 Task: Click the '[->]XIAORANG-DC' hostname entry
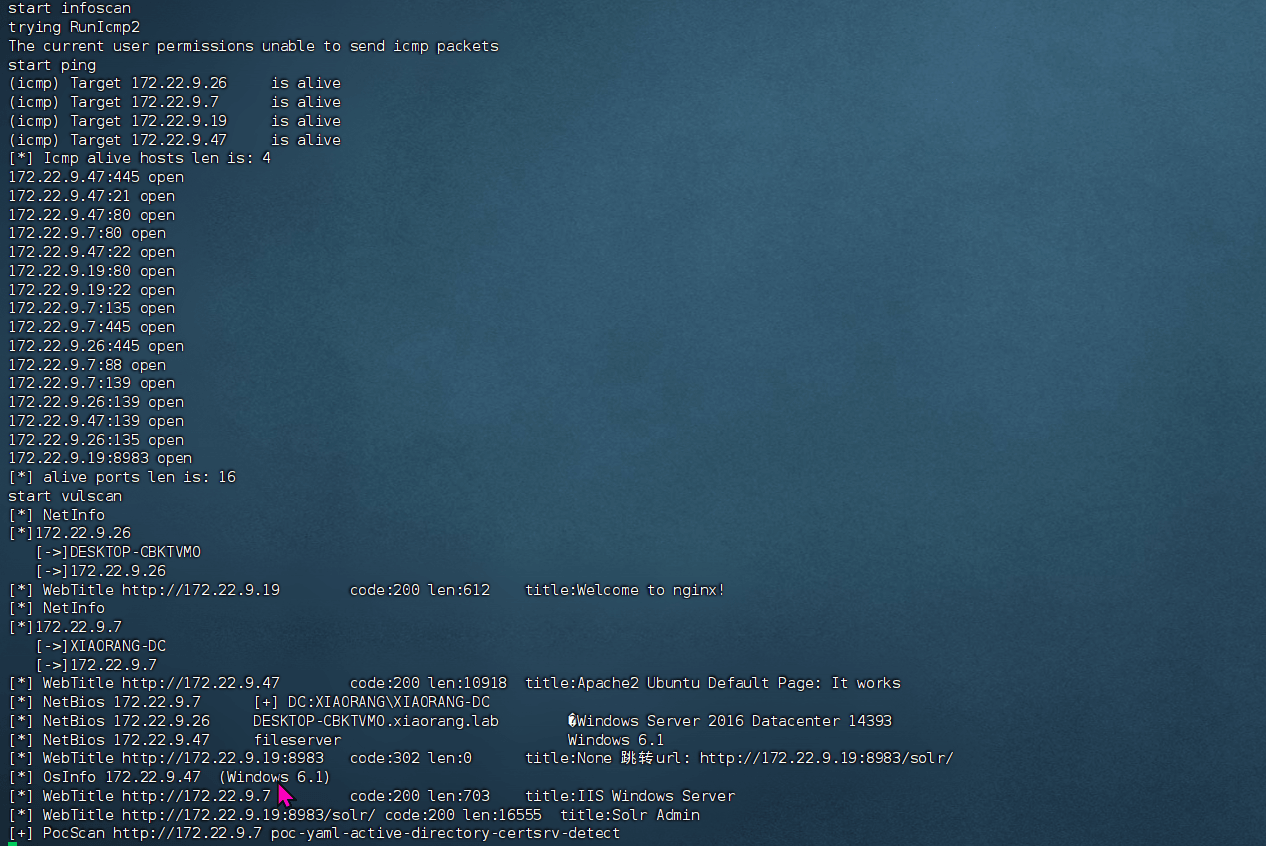[x=100, y=646]
